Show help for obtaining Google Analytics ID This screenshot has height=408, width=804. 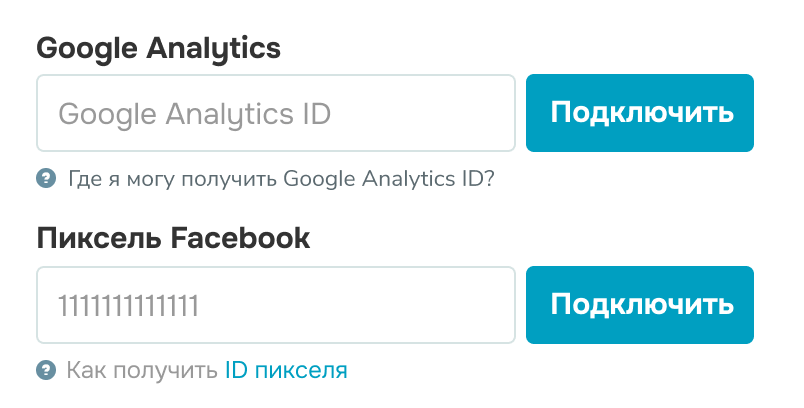(281, 179)
